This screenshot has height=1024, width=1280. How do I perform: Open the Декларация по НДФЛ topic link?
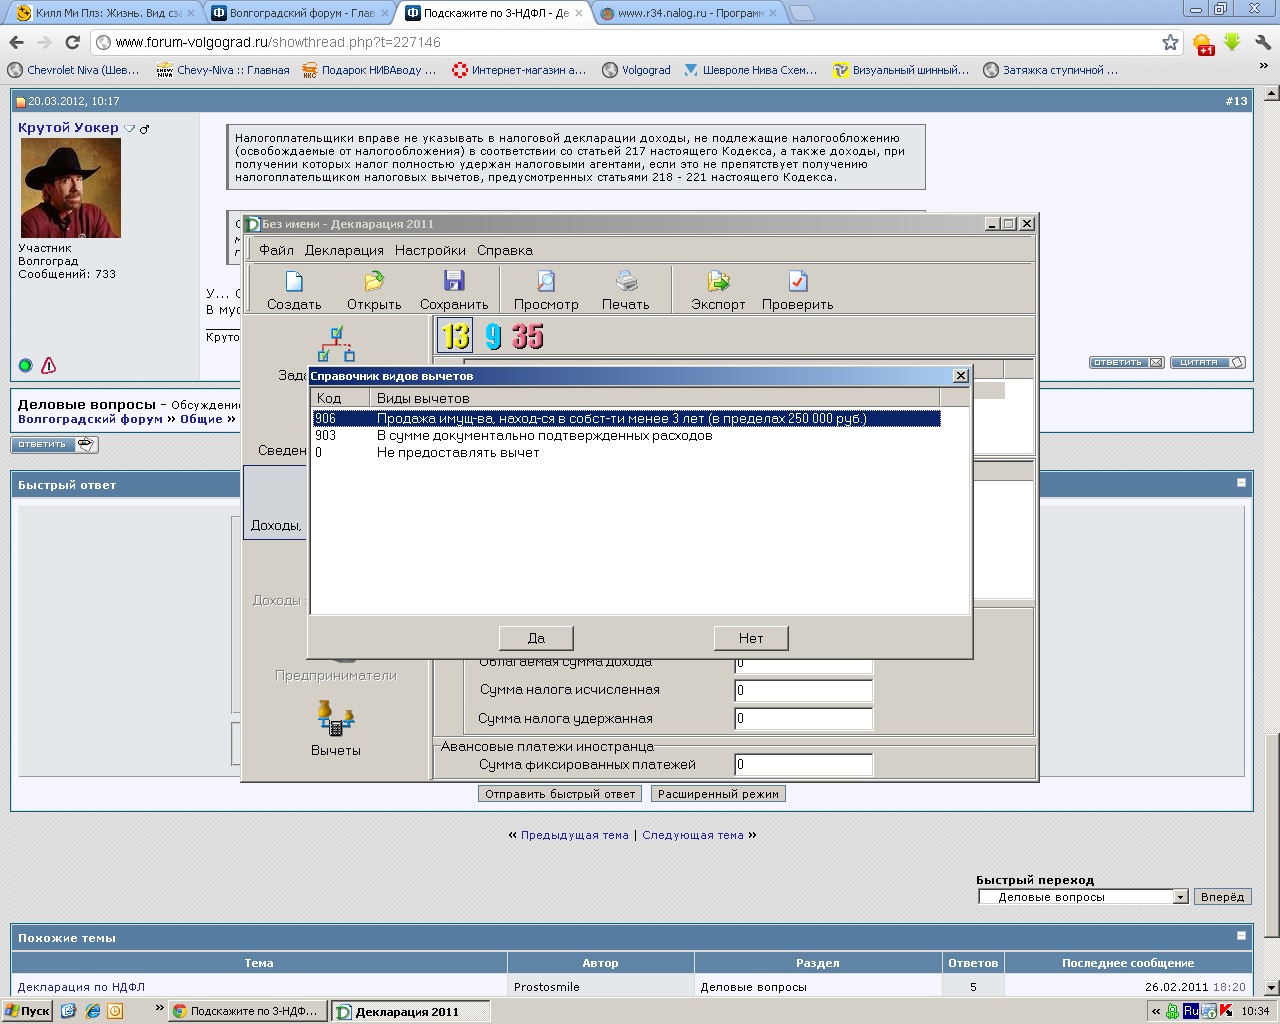(x=81, y=987)
